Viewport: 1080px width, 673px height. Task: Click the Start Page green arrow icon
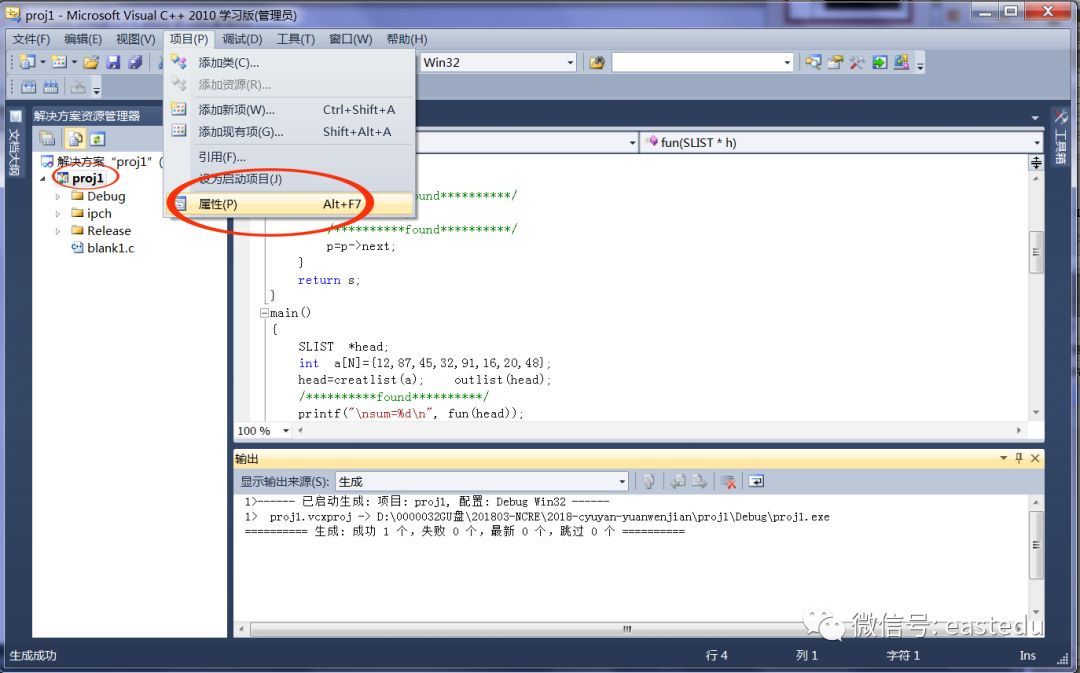(x=880, y=63)
